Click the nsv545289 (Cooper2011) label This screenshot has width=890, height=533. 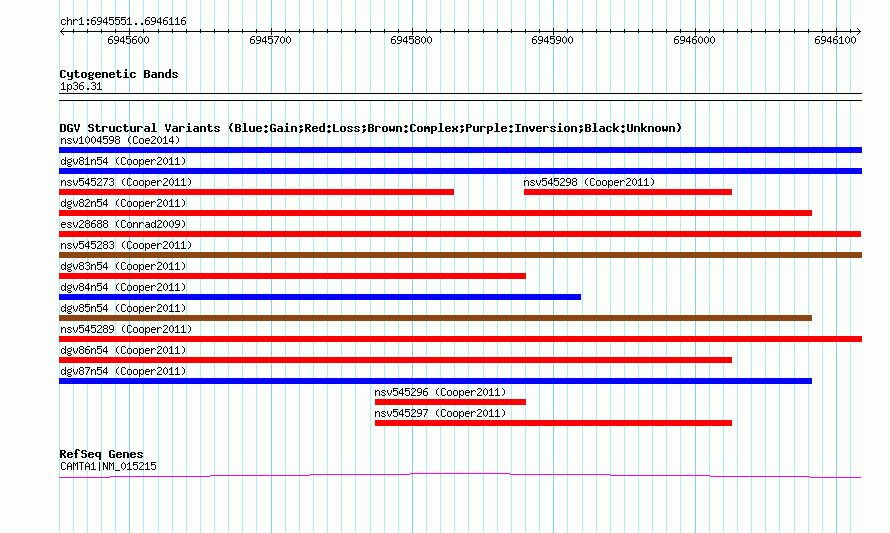[x=126, y=329]
